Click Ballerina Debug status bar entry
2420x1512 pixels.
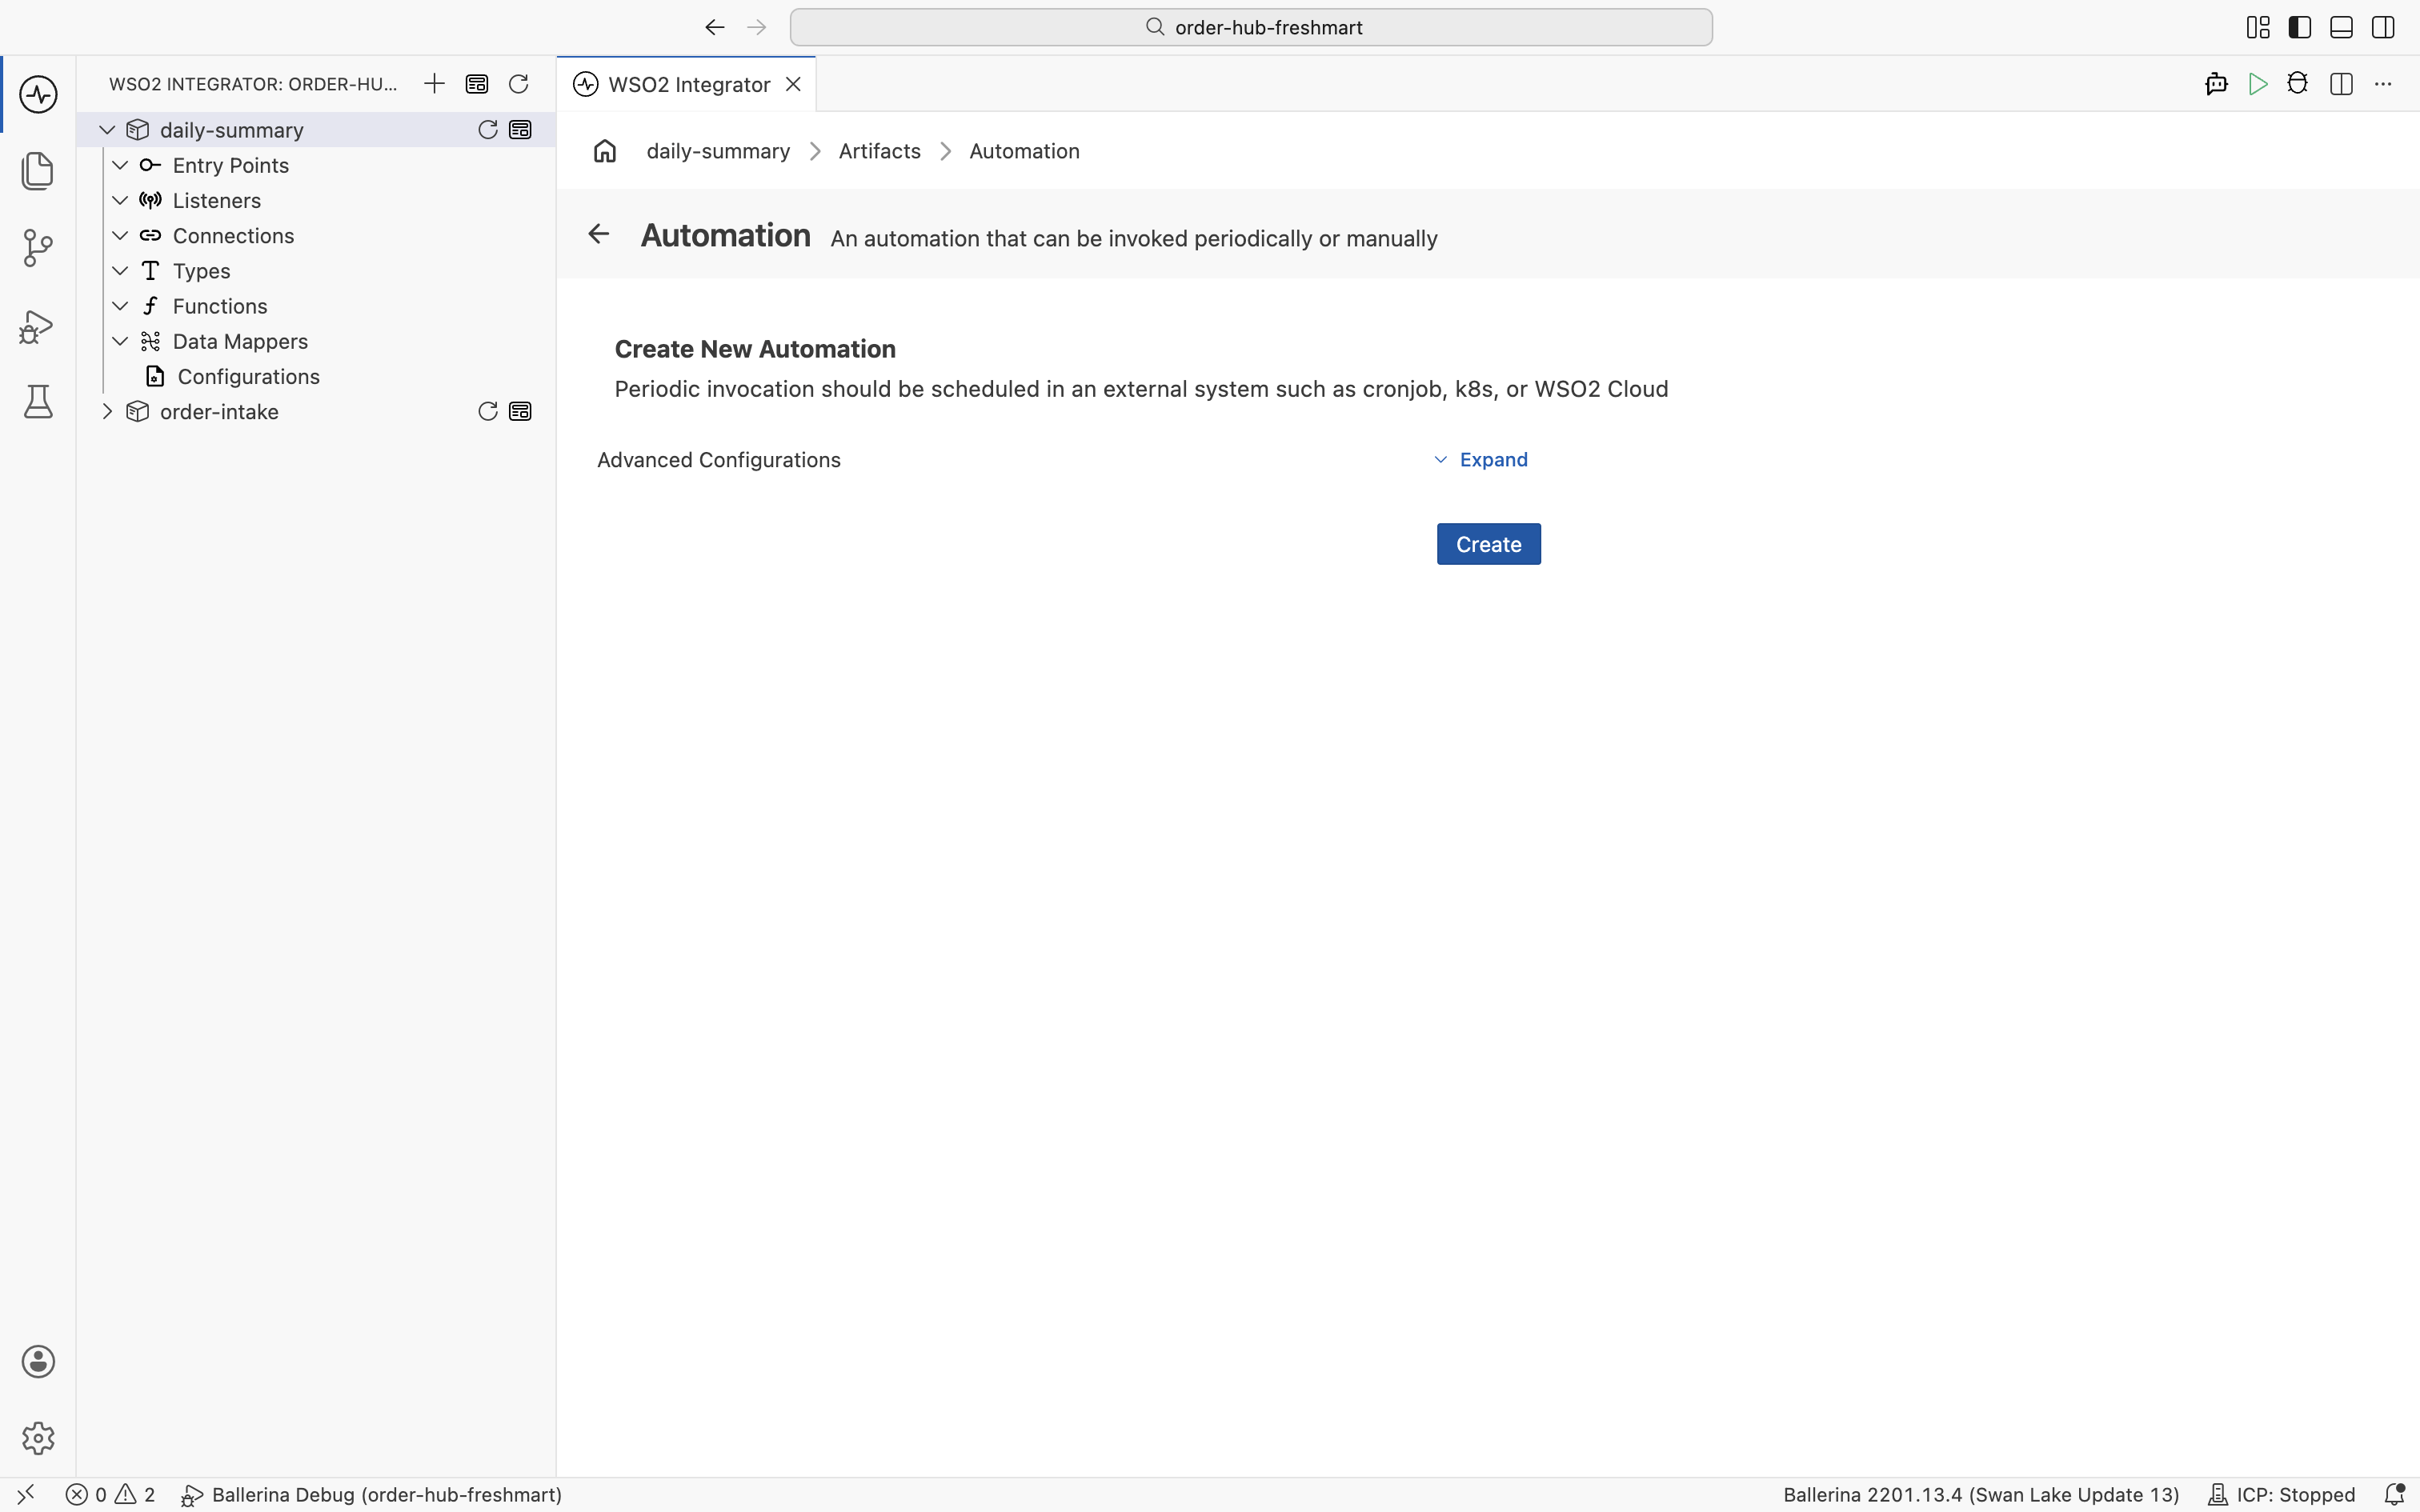pos(371,1495)
